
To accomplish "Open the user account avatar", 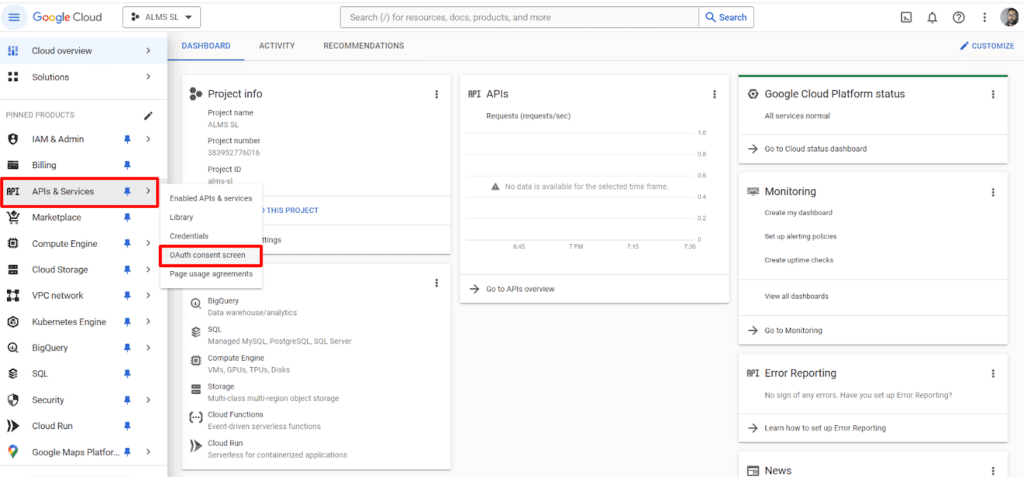I will coord(1009,18).
